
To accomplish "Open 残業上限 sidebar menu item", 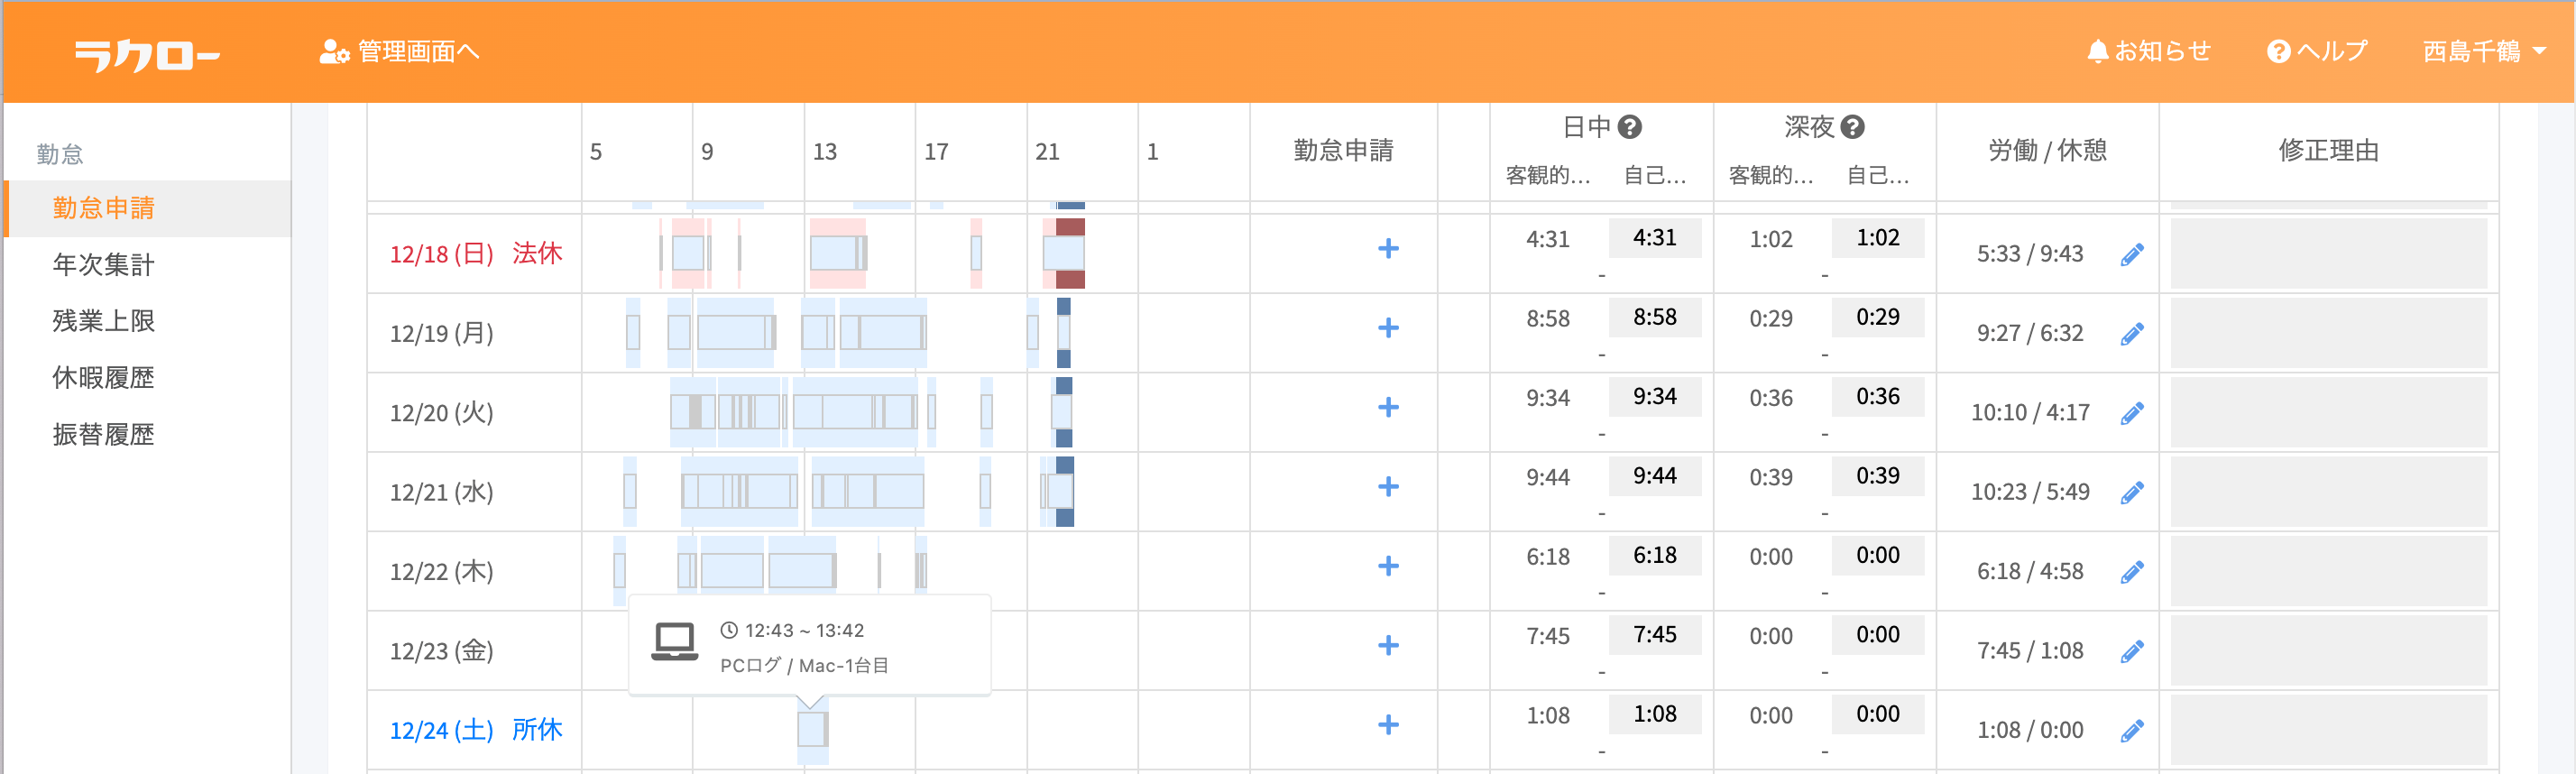I will point(103,321).
